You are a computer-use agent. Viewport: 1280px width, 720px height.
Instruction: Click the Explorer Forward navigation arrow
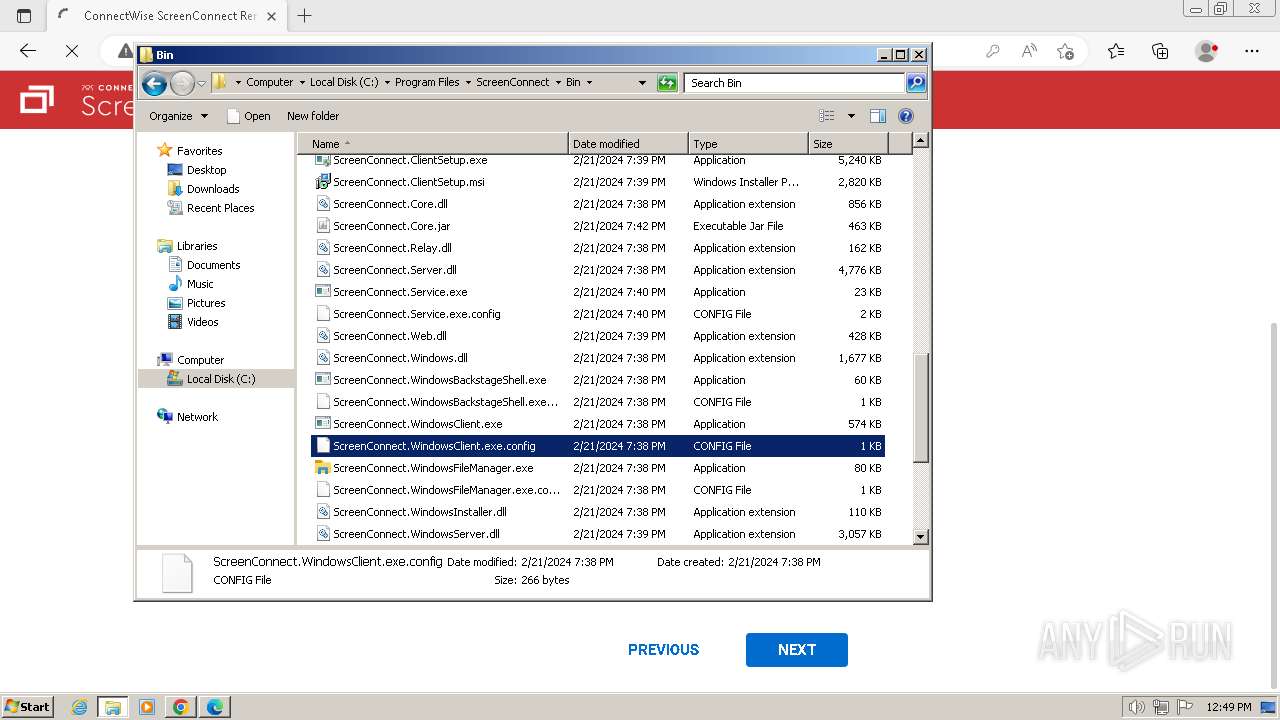tap(182, 83)
